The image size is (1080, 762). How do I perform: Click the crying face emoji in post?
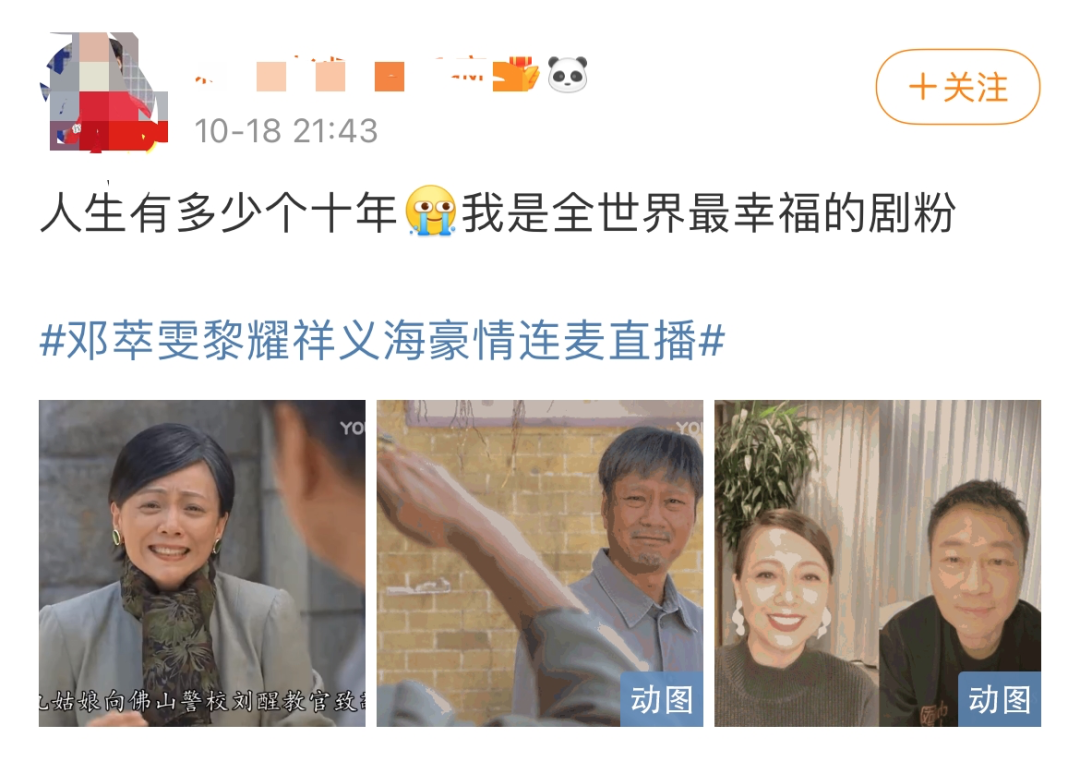click(431, 211)
